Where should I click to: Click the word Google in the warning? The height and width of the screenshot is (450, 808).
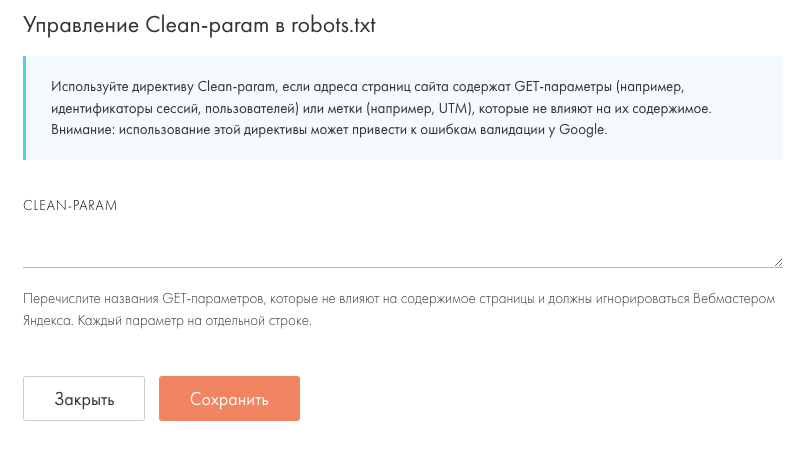click(x=584, y=130)
